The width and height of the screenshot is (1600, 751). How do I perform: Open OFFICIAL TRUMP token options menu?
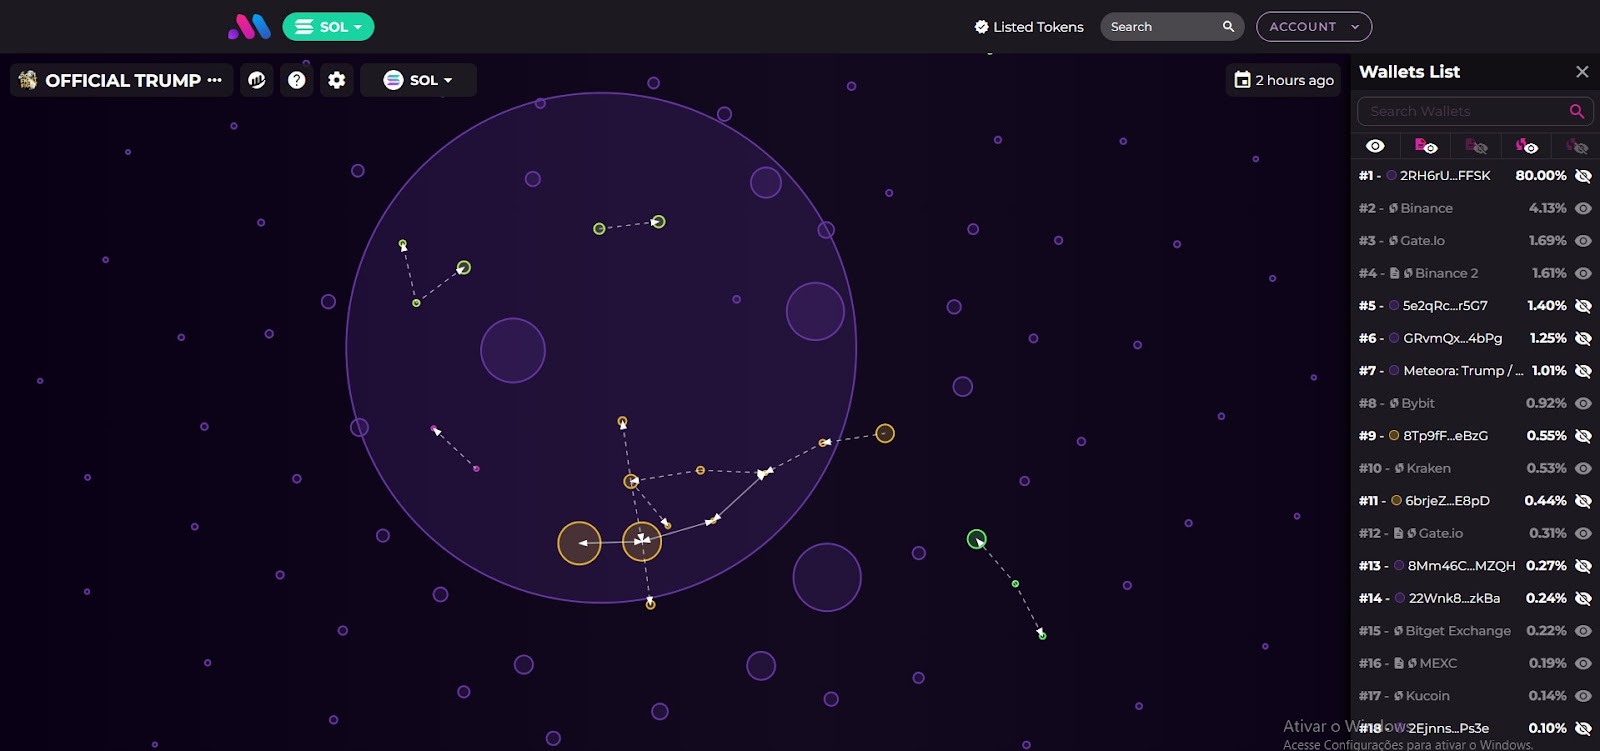[x=214, y=80]
